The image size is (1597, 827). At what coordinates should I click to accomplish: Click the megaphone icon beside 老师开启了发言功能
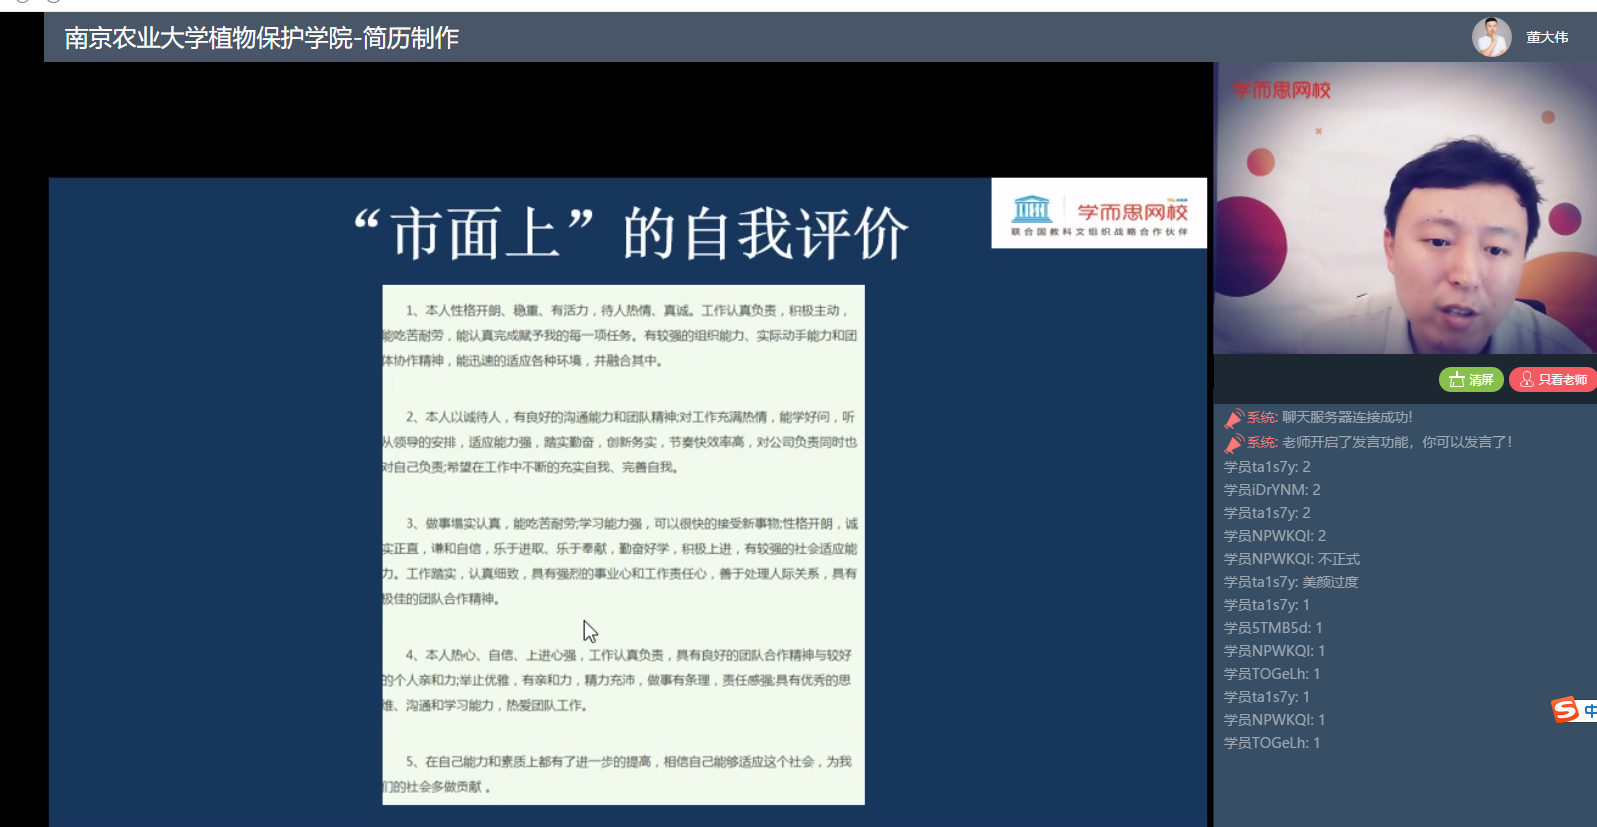point(1234,442)
